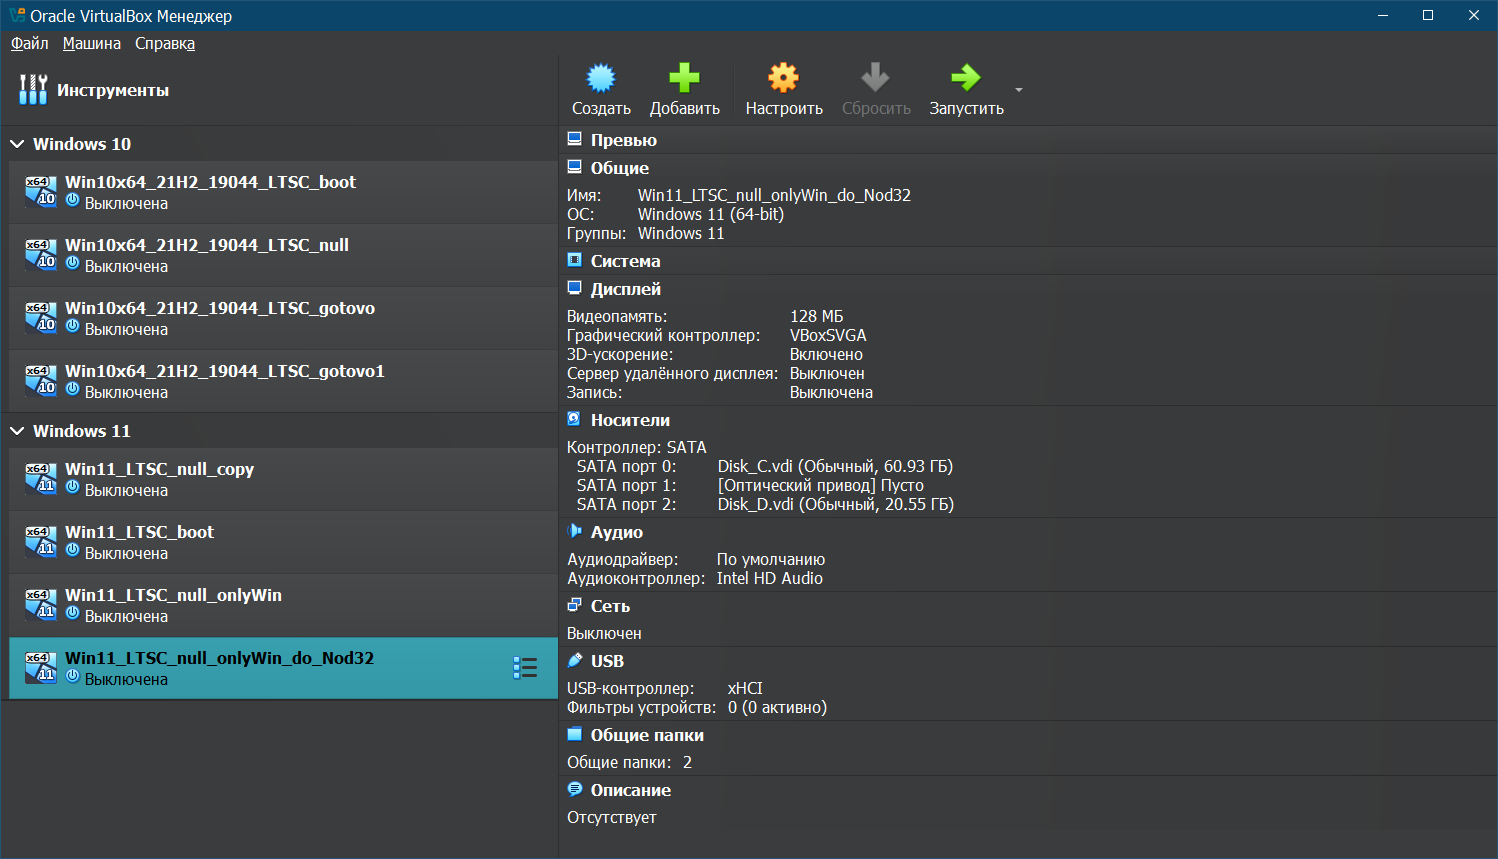Image resolution: width=1498 pixels, height=859 pixels.
Task: Click the xHCI USB controller value
Action: tap(745, 688)
